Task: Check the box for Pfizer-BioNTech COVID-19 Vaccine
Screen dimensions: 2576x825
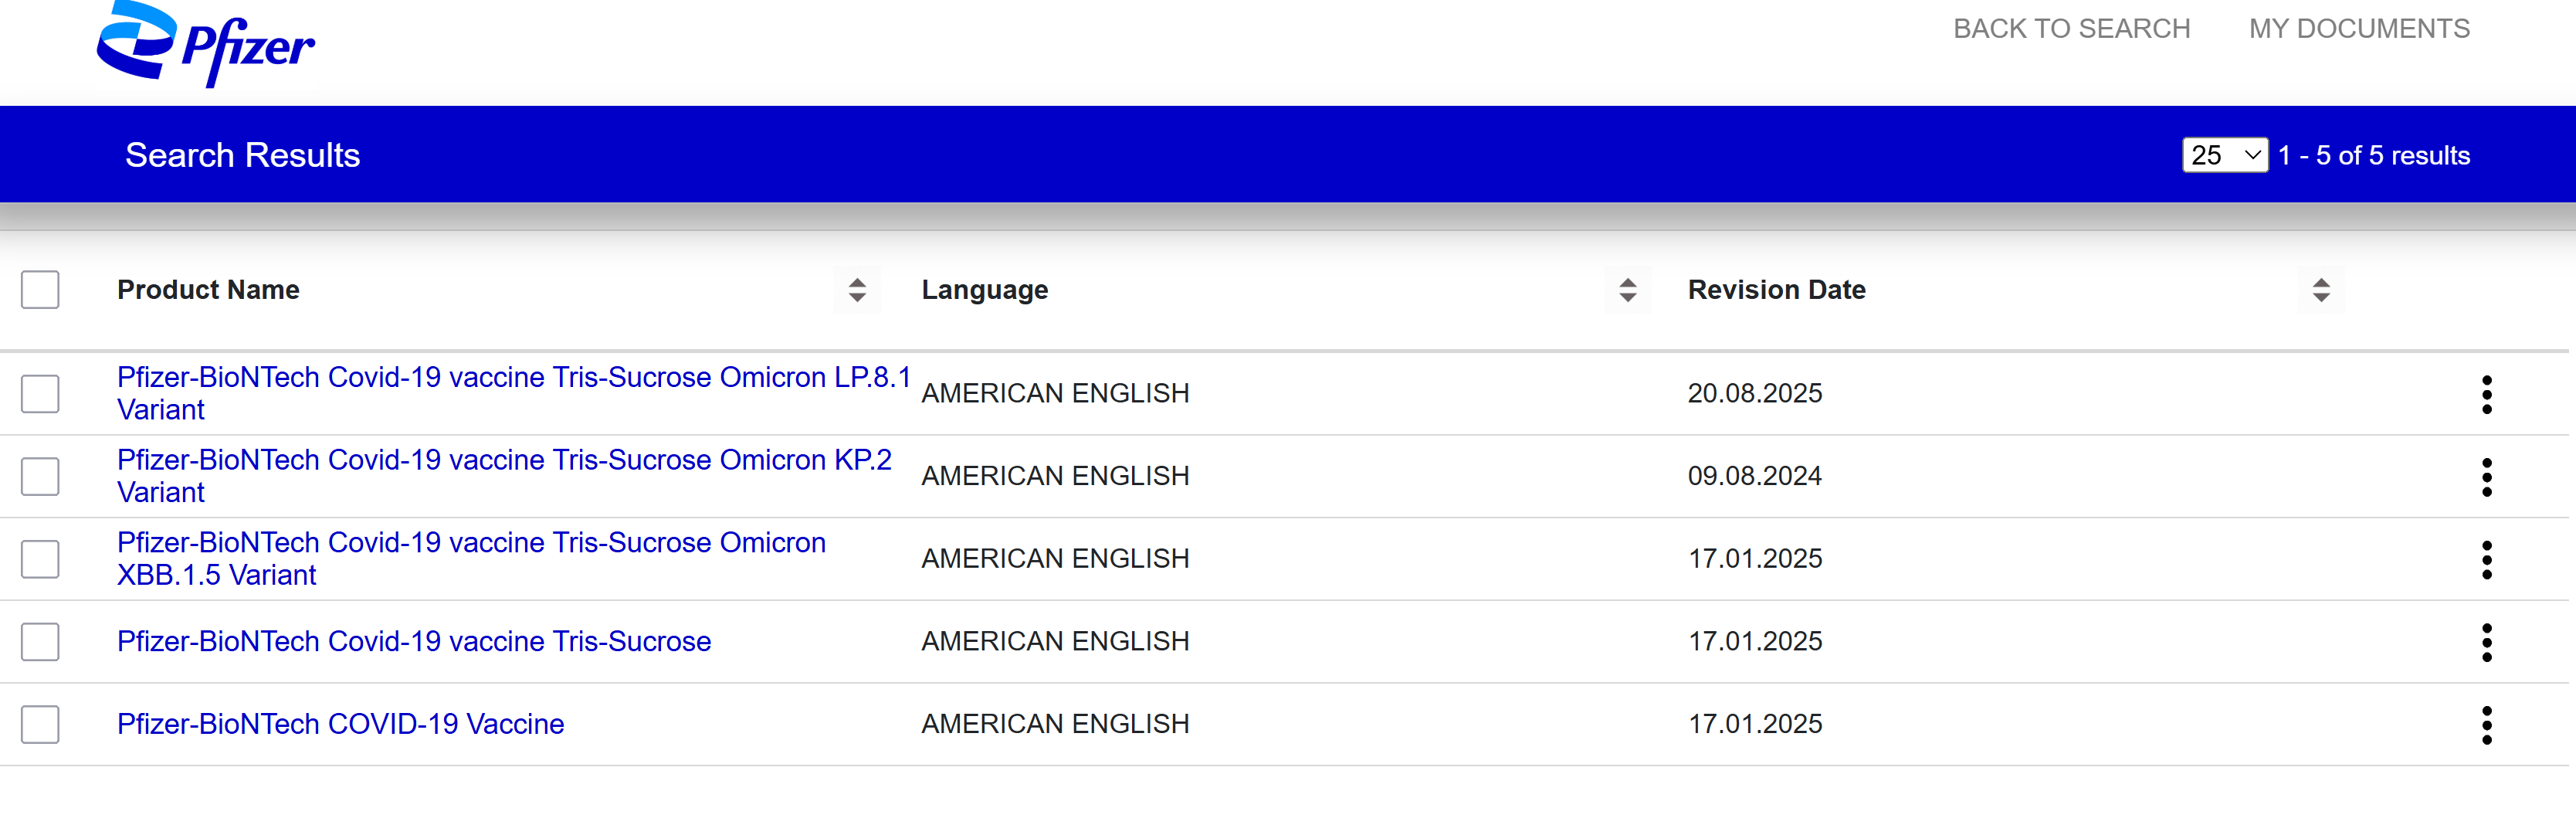Action: coord(40,725)
